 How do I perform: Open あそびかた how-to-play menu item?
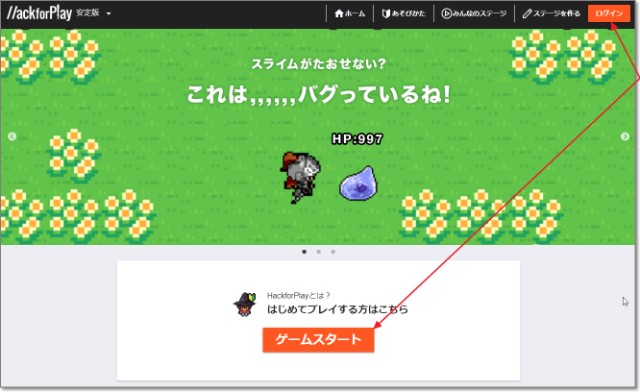click(x=403, y=13)
